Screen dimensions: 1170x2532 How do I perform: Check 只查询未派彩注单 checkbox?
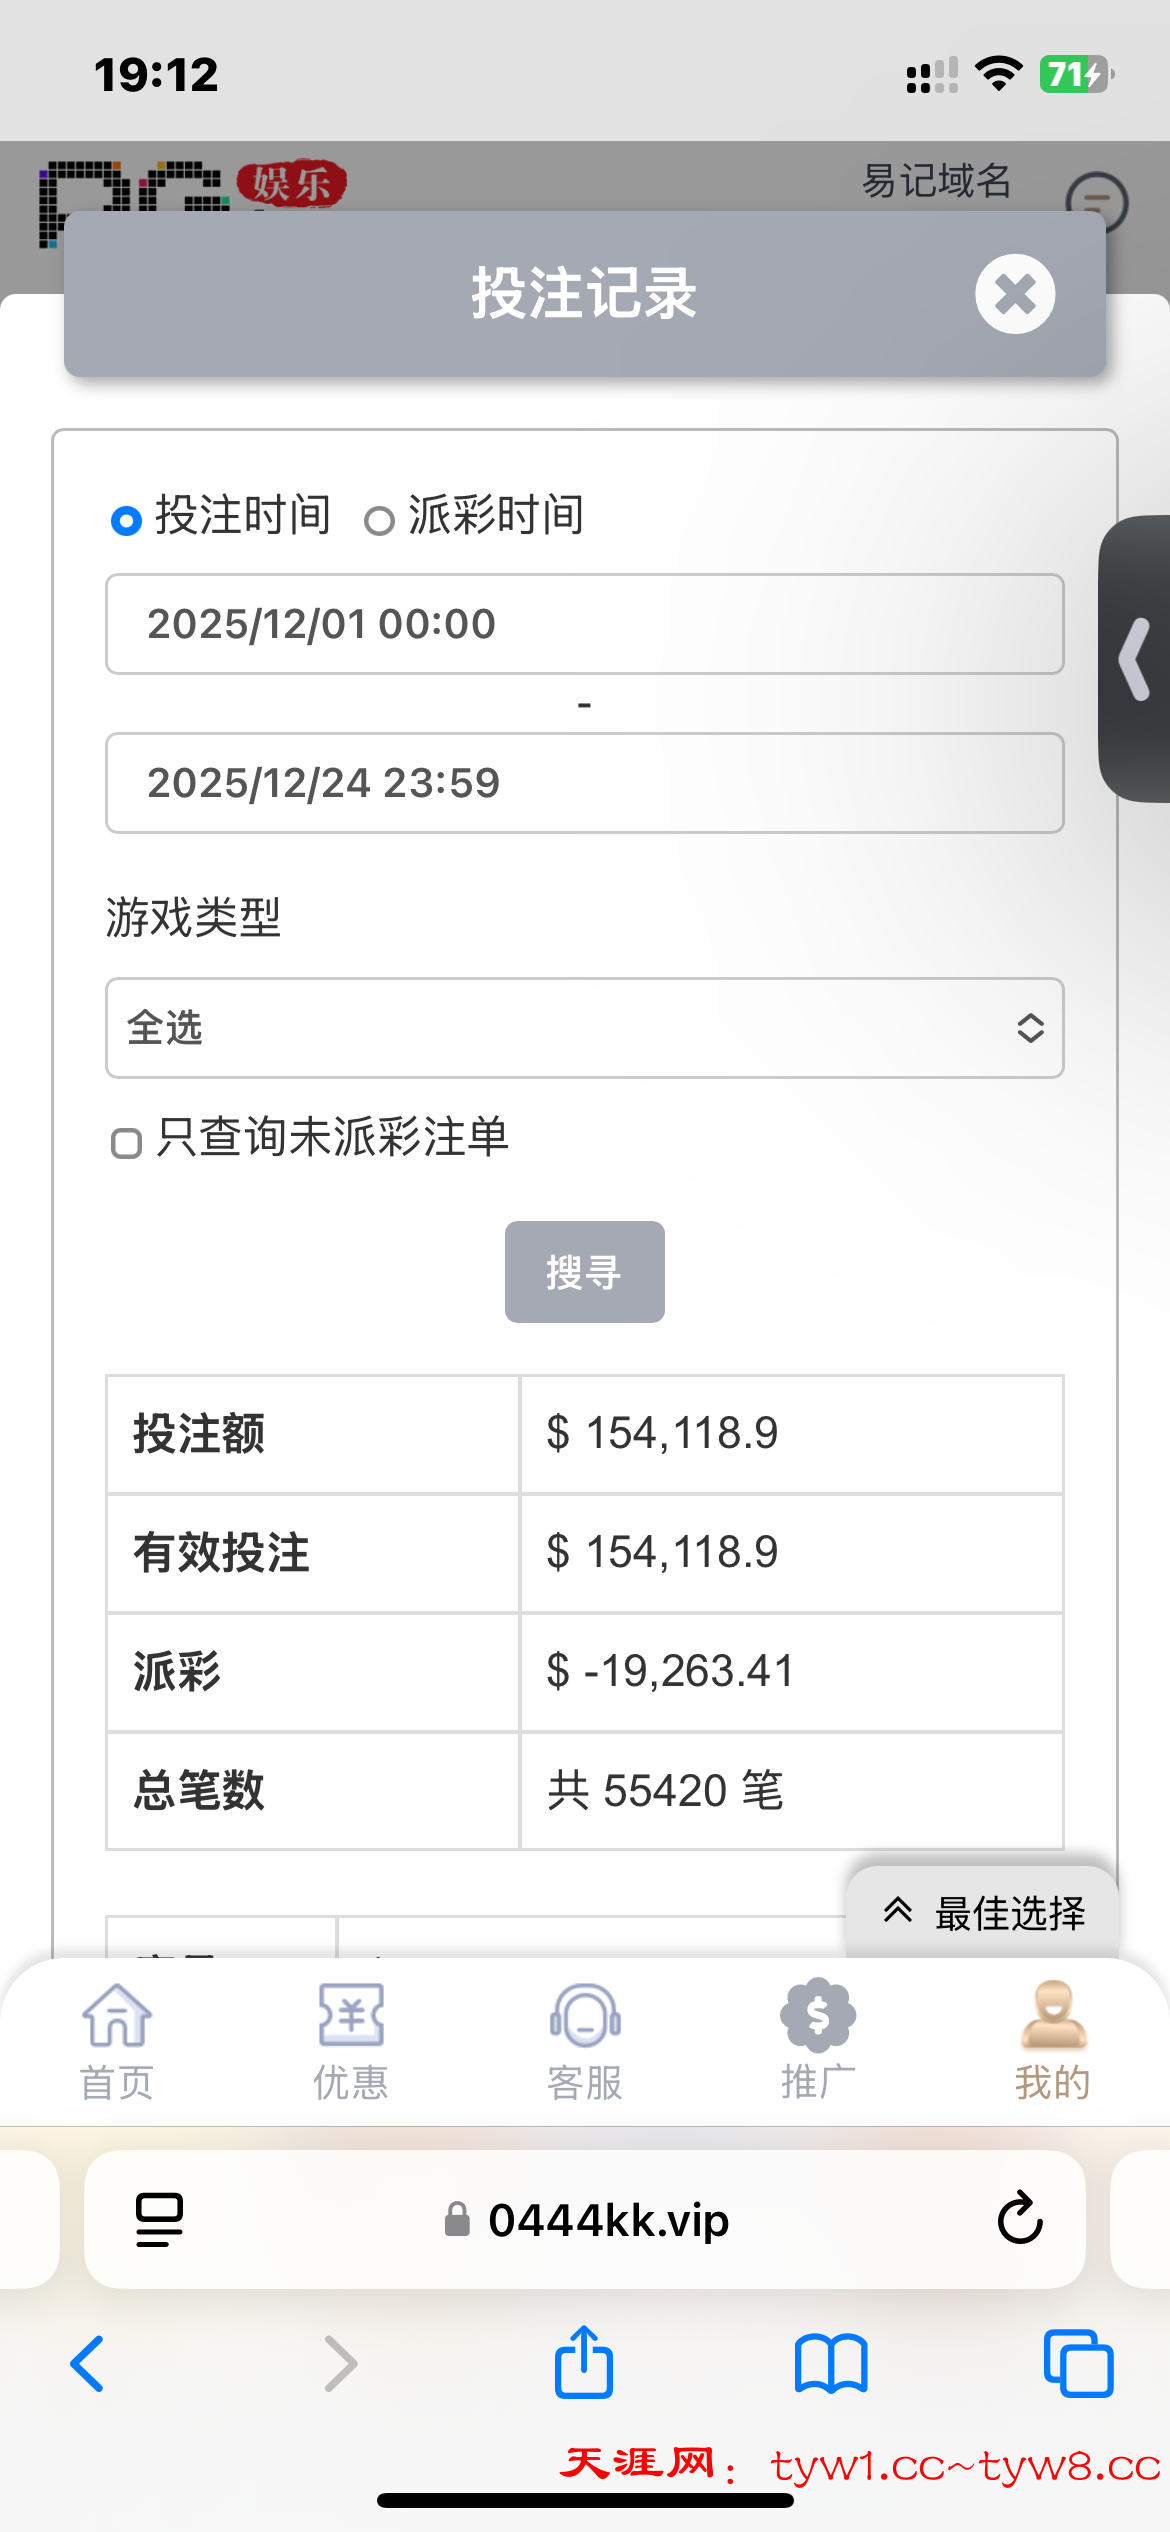[x=126, y=1143]
